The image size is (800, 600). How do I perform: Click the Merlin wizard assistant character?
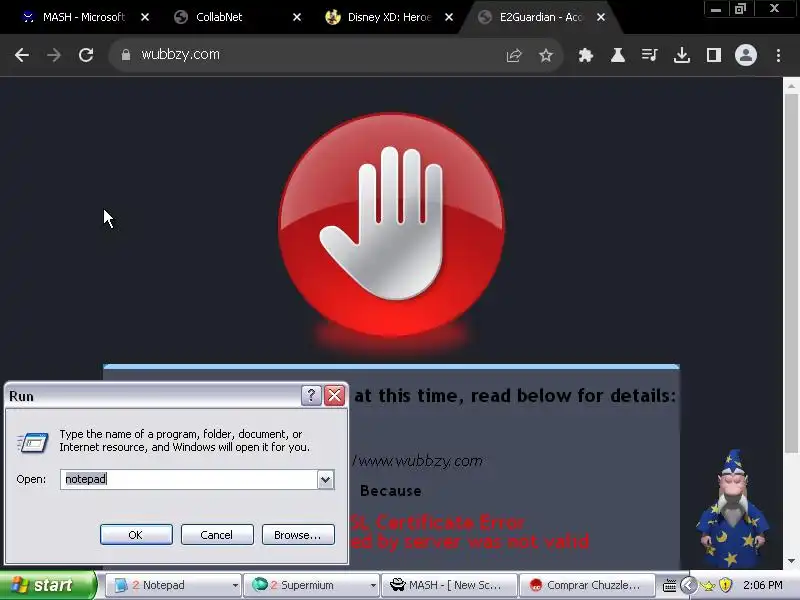coord(733,508)
